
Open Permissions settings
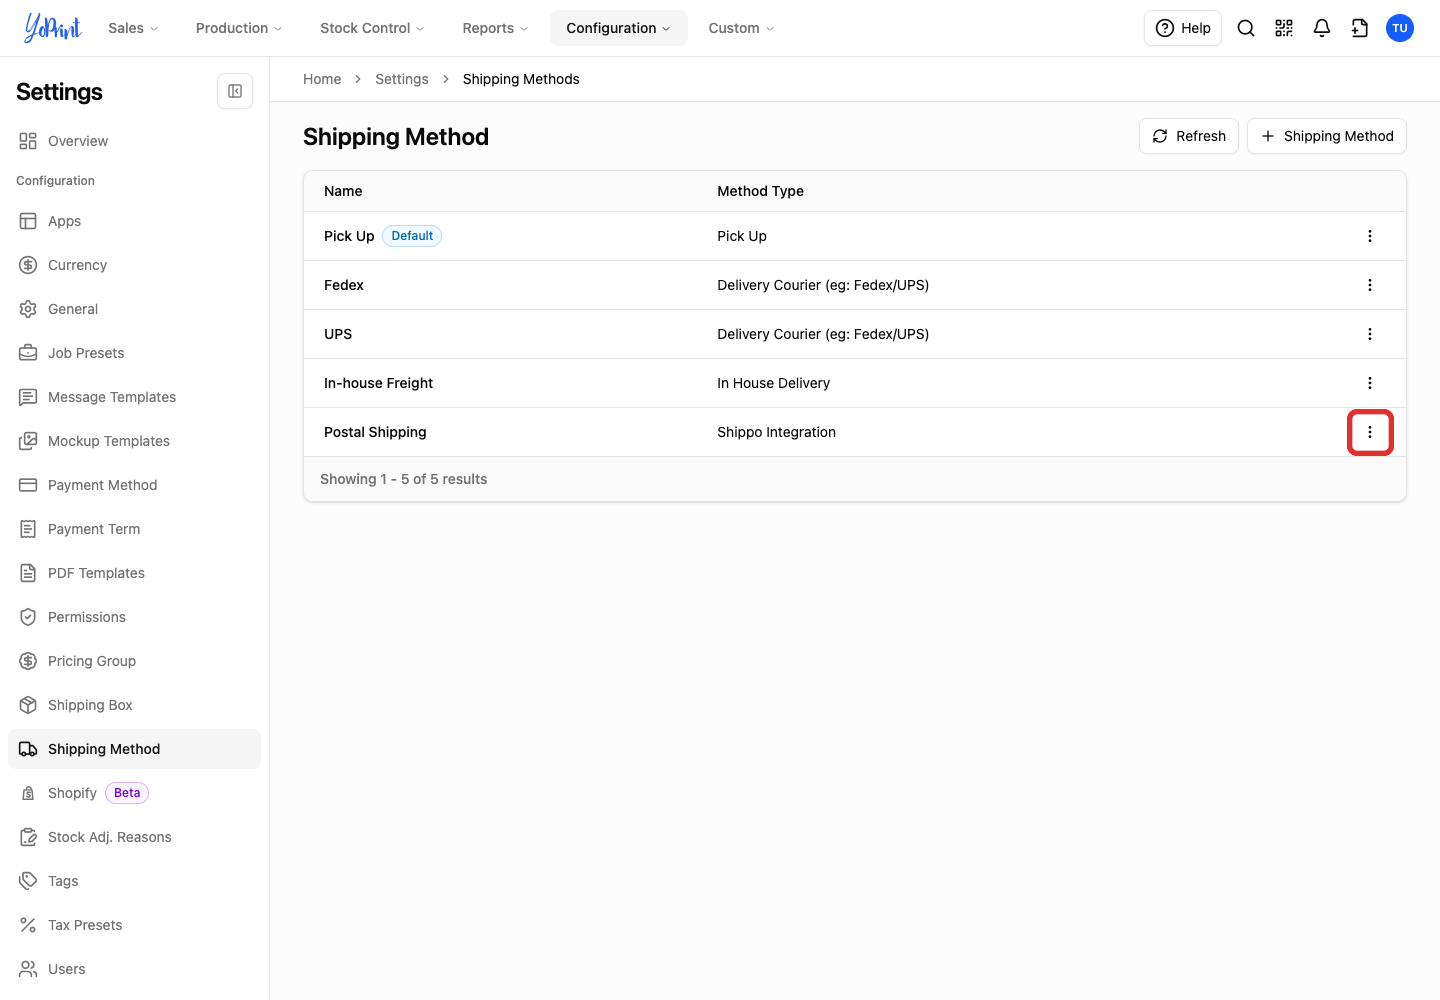point(134,617)
